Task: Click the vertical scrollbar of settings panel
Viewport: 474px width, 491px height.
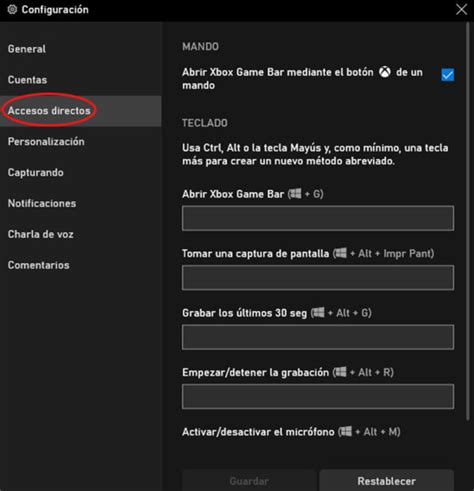Action: tap(468, 220)
